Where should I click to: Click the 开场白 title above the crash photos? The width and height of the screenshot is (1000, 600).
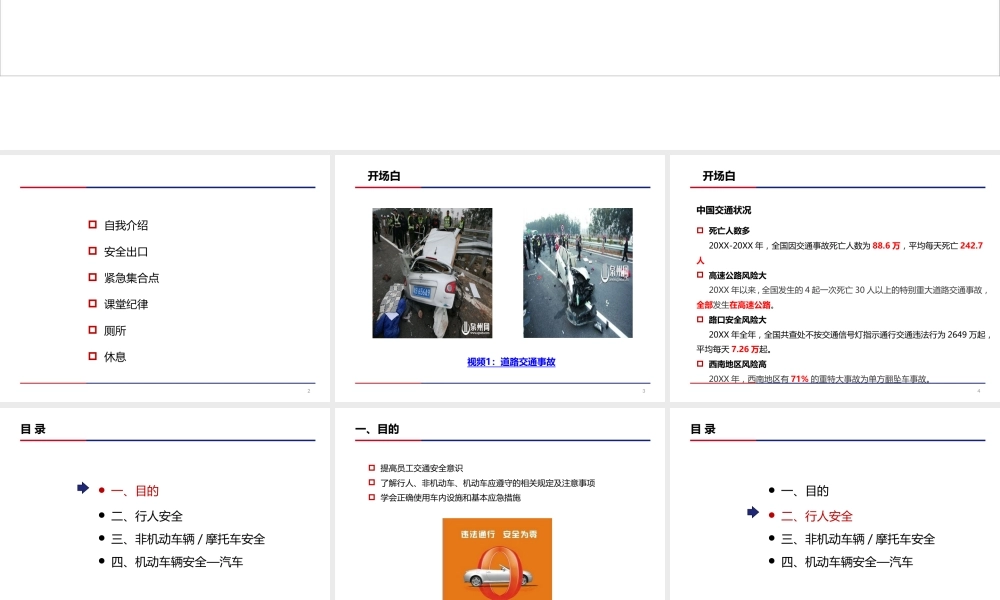(384, 176)
